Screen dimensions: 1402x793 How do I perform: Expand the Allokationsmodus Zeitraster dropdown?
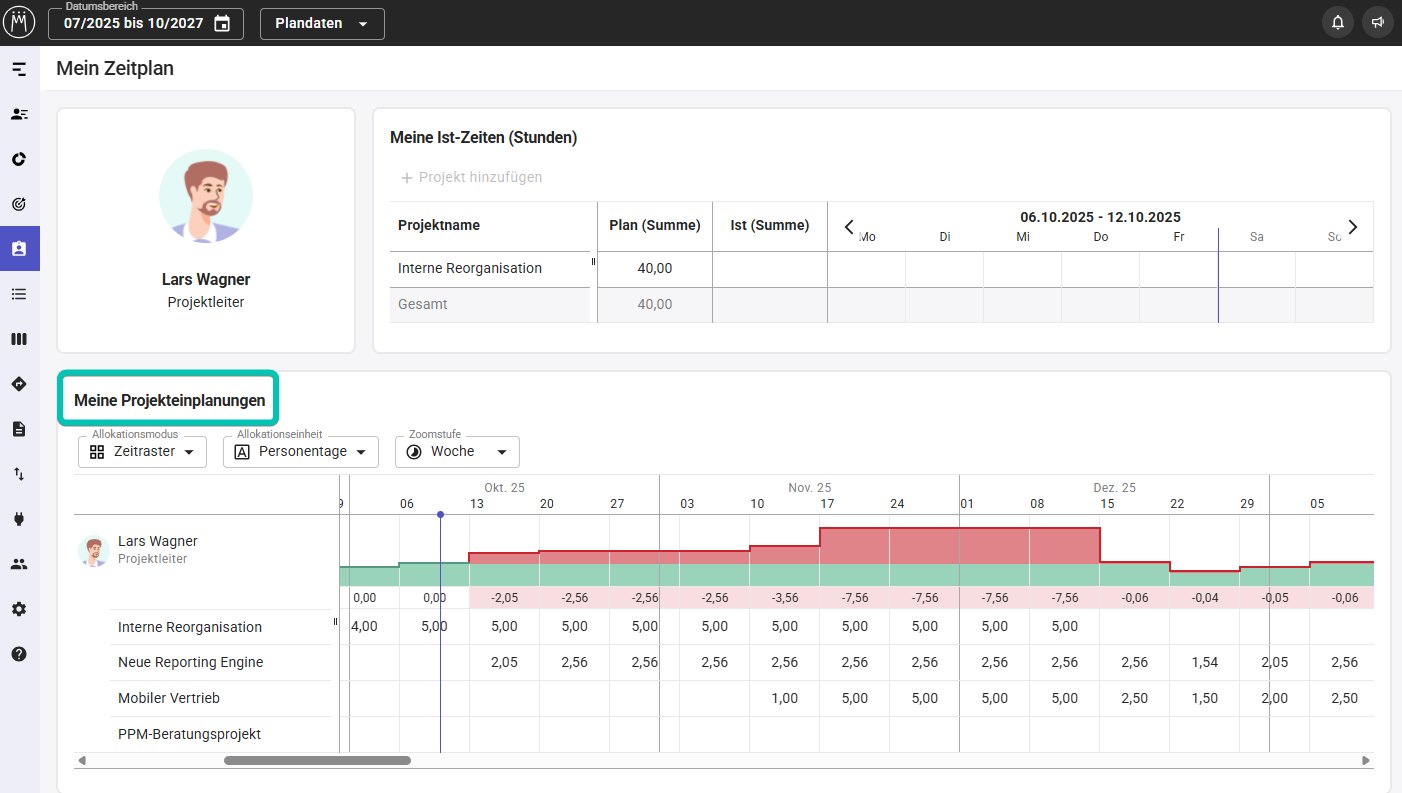tap(142, 452)
